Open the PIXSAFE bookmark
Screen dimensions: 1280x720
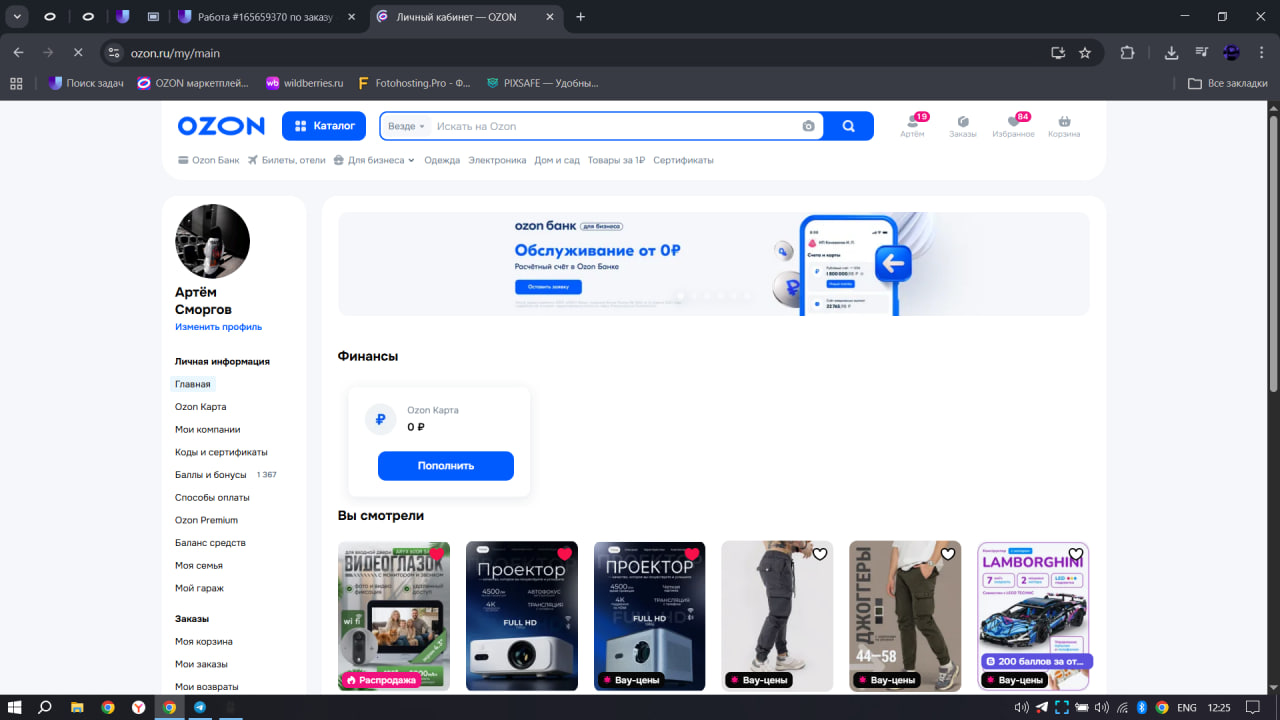[x=542, y=84]
